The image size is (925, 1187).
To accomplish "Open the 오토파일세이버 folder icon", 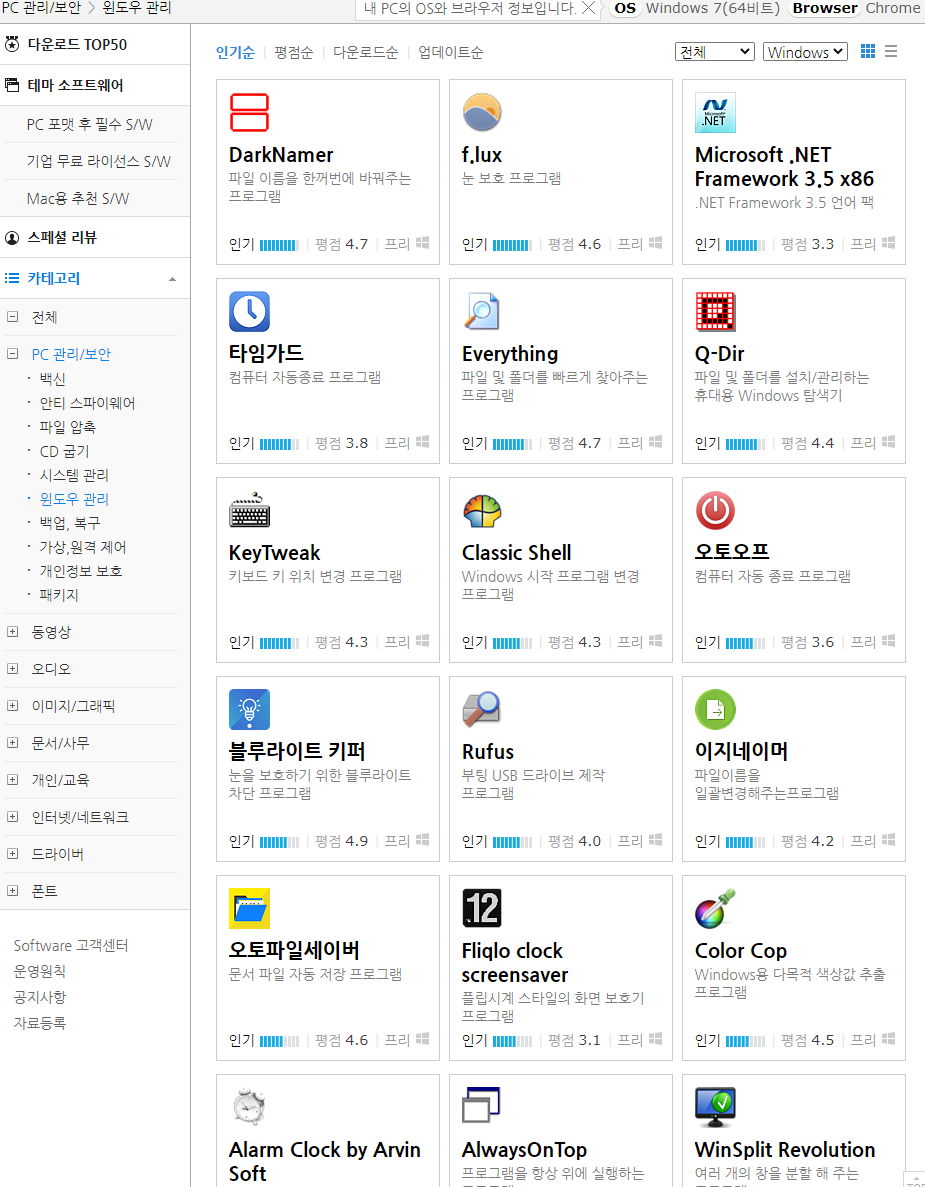I will click(x=249, y=908).
